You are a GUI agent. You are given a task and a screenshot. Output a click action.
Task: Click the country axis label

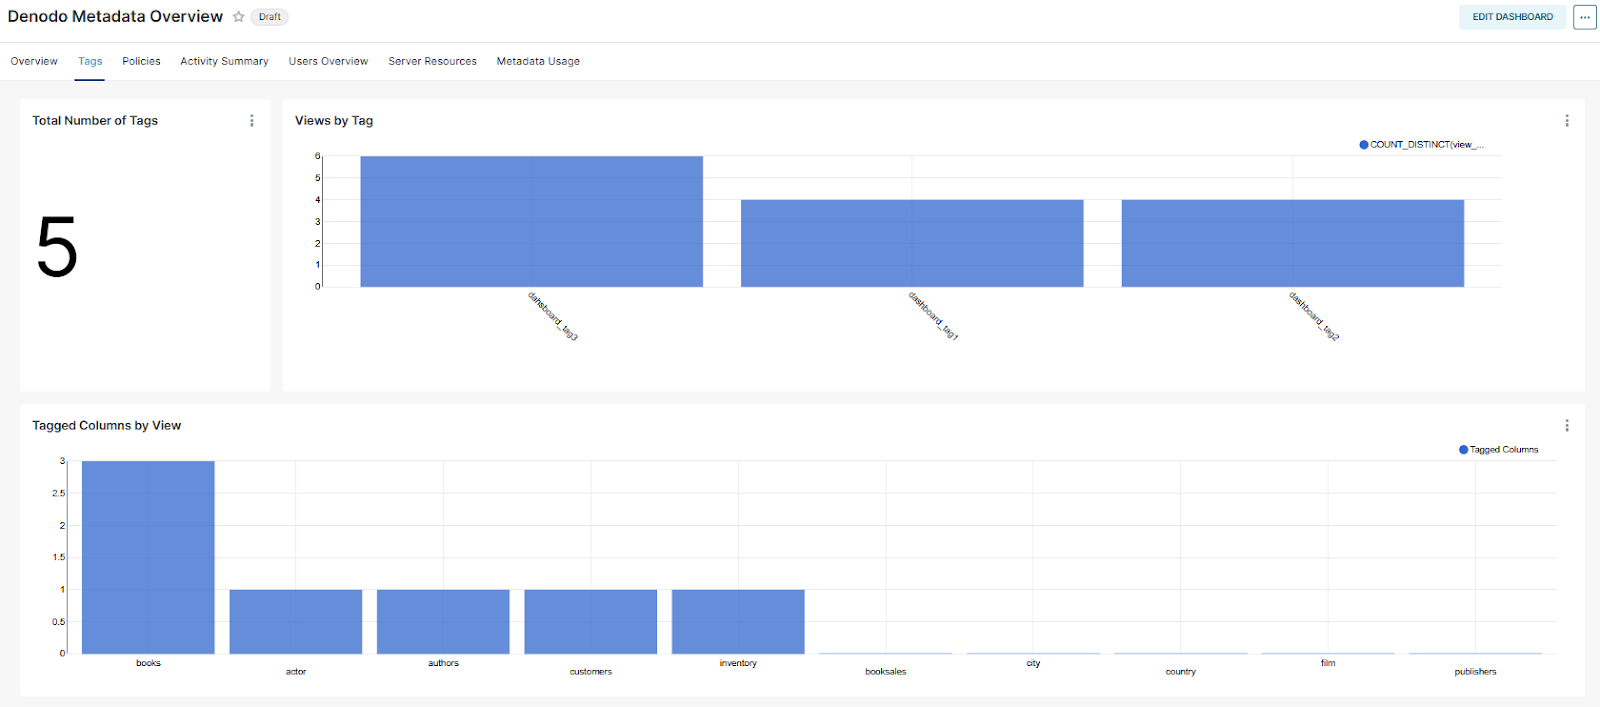pyautogui.click(x=1181, y=672)
